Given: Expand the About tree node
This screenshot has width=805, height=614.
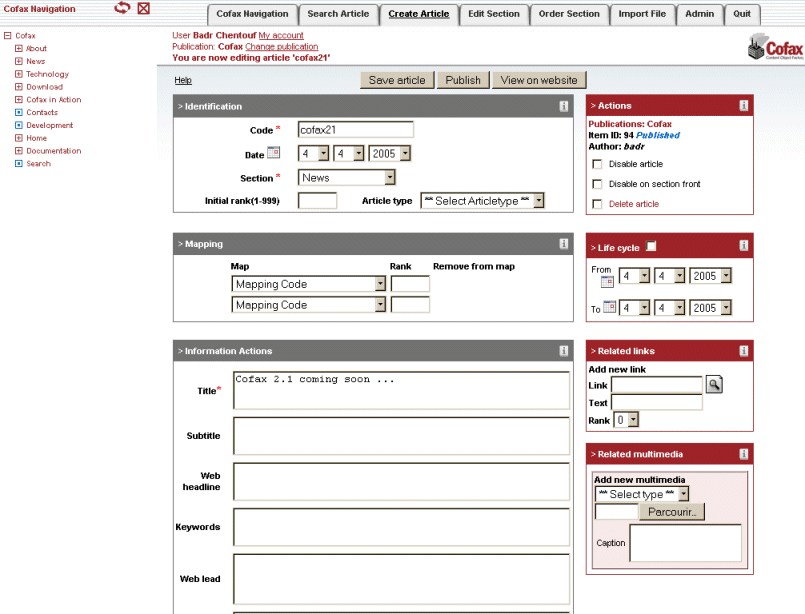Looking at the screenshot, I should [19, 48].
